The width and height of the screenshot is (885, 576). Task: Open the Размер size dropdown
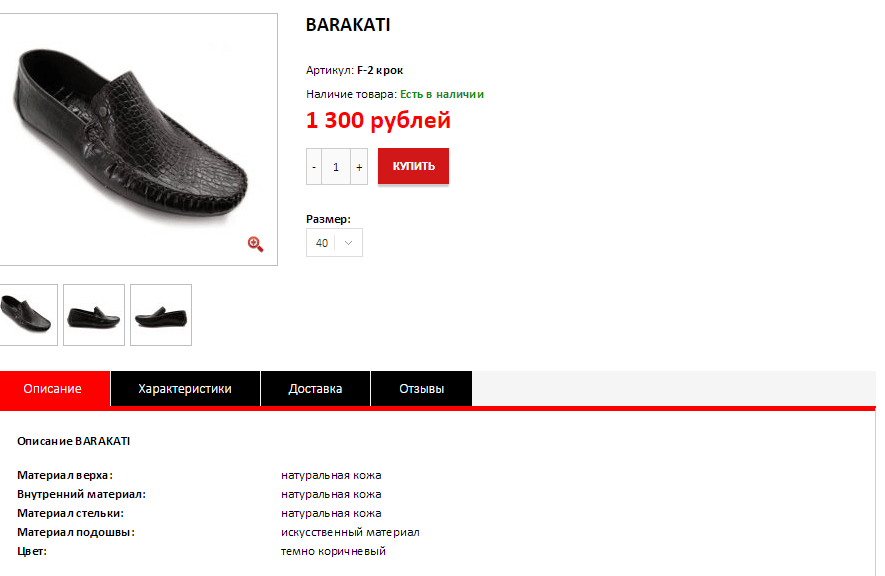click(x=334, y=243)
